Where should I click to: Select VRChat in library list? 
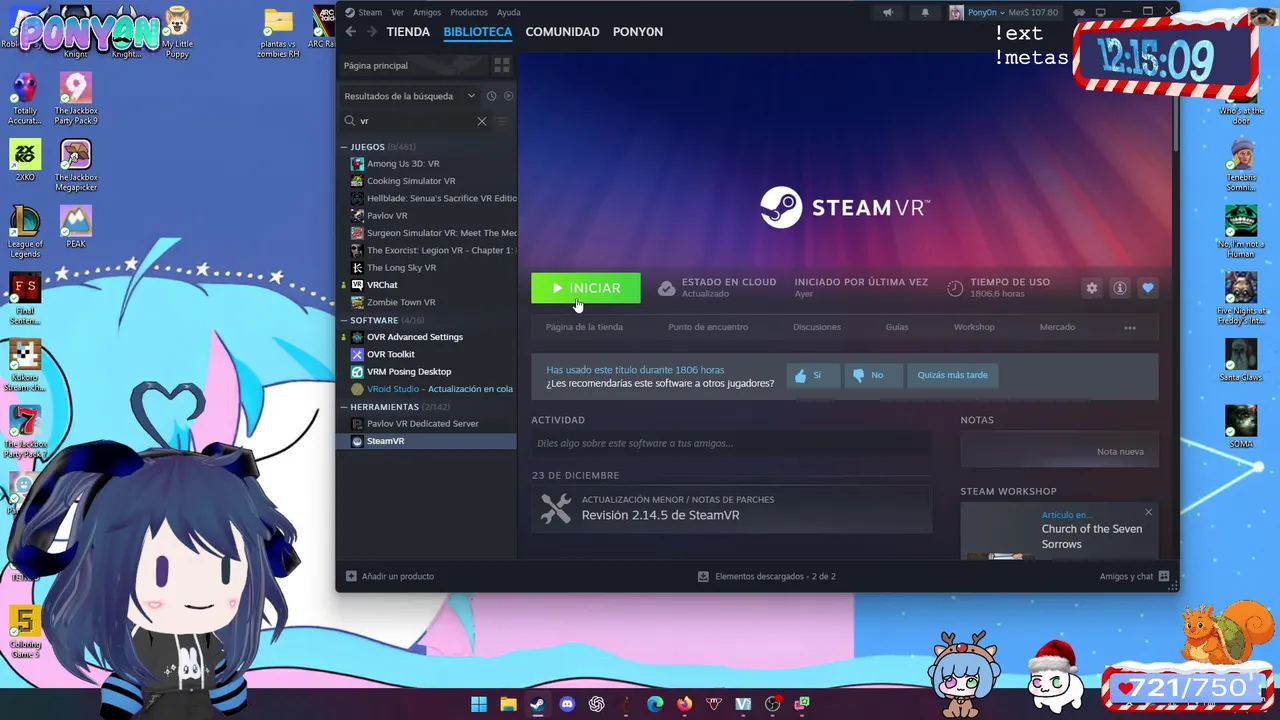coord(427,285)
